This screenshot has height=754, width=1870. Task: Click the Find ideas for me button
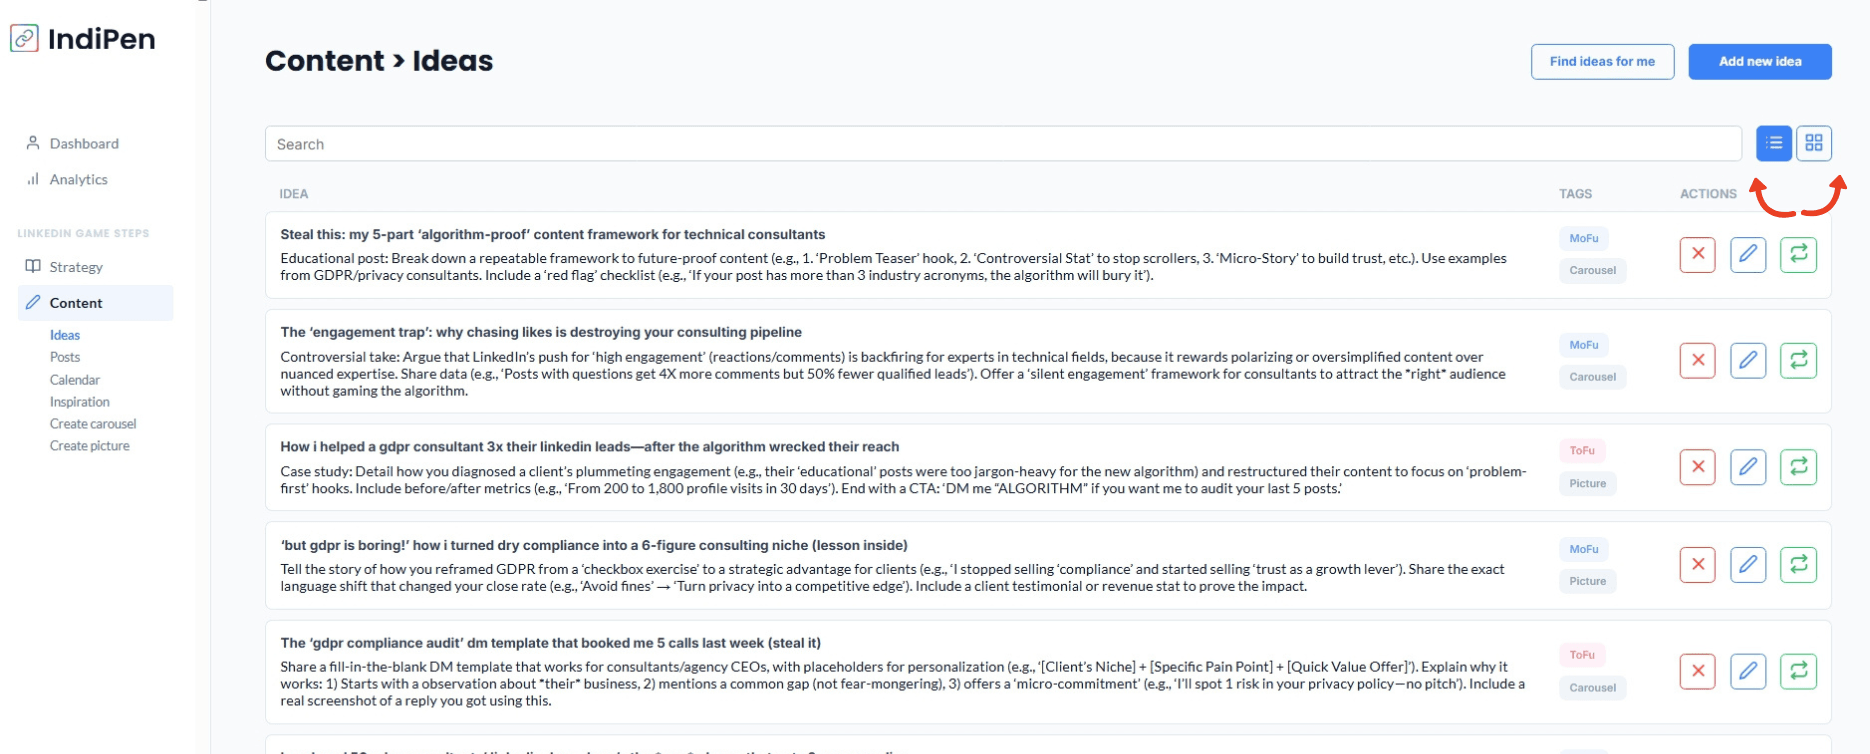tap(1602, 62)
